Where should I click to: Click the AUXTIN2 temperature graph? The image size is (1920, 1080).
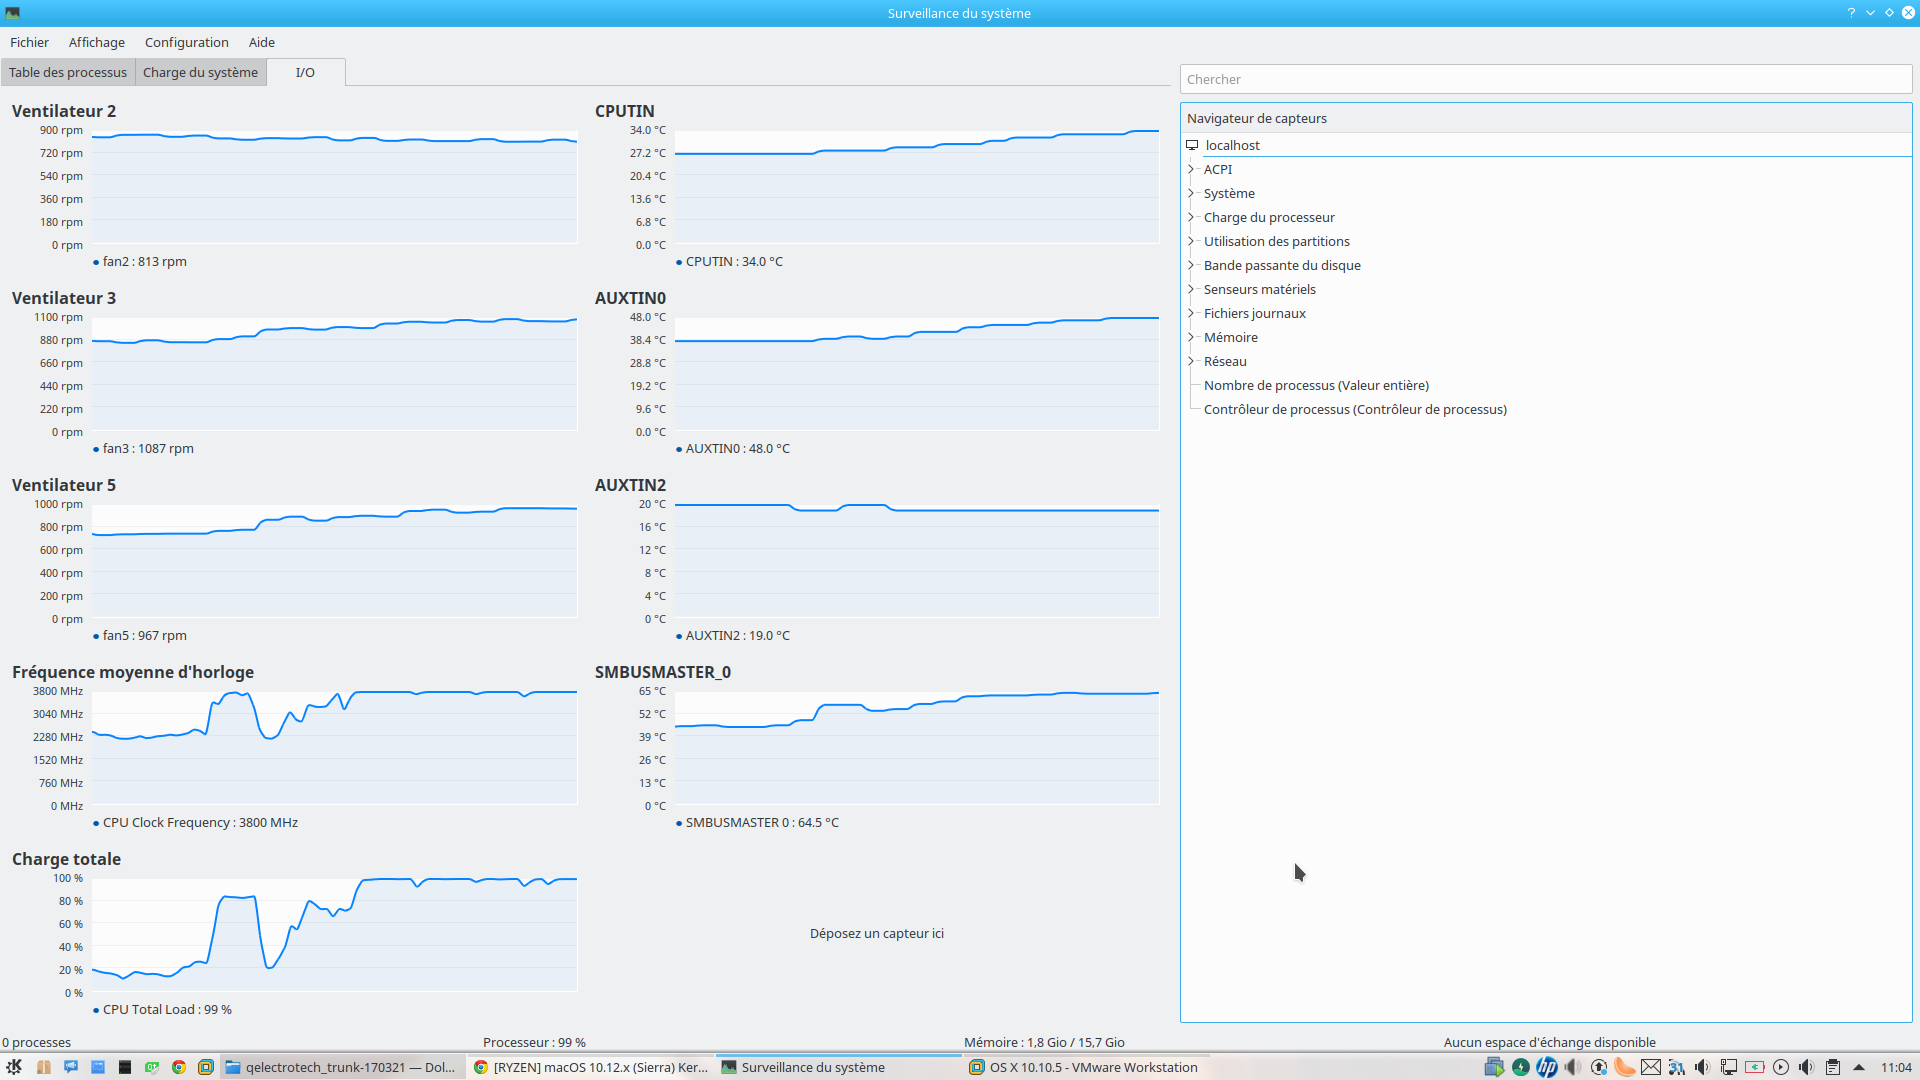pos(917,561)
